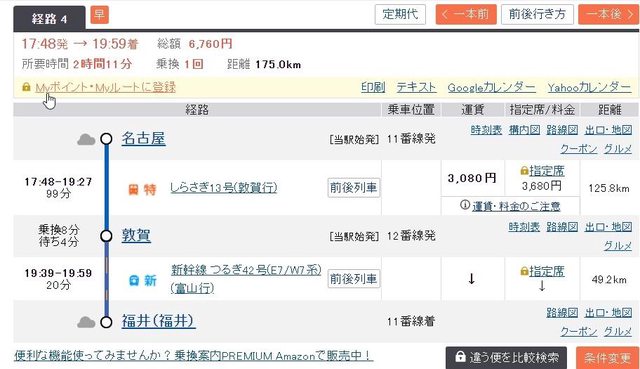Go to earlier train with 一本前
The image size is (640, 369).
pyautogui.click(x=466, y=14)
